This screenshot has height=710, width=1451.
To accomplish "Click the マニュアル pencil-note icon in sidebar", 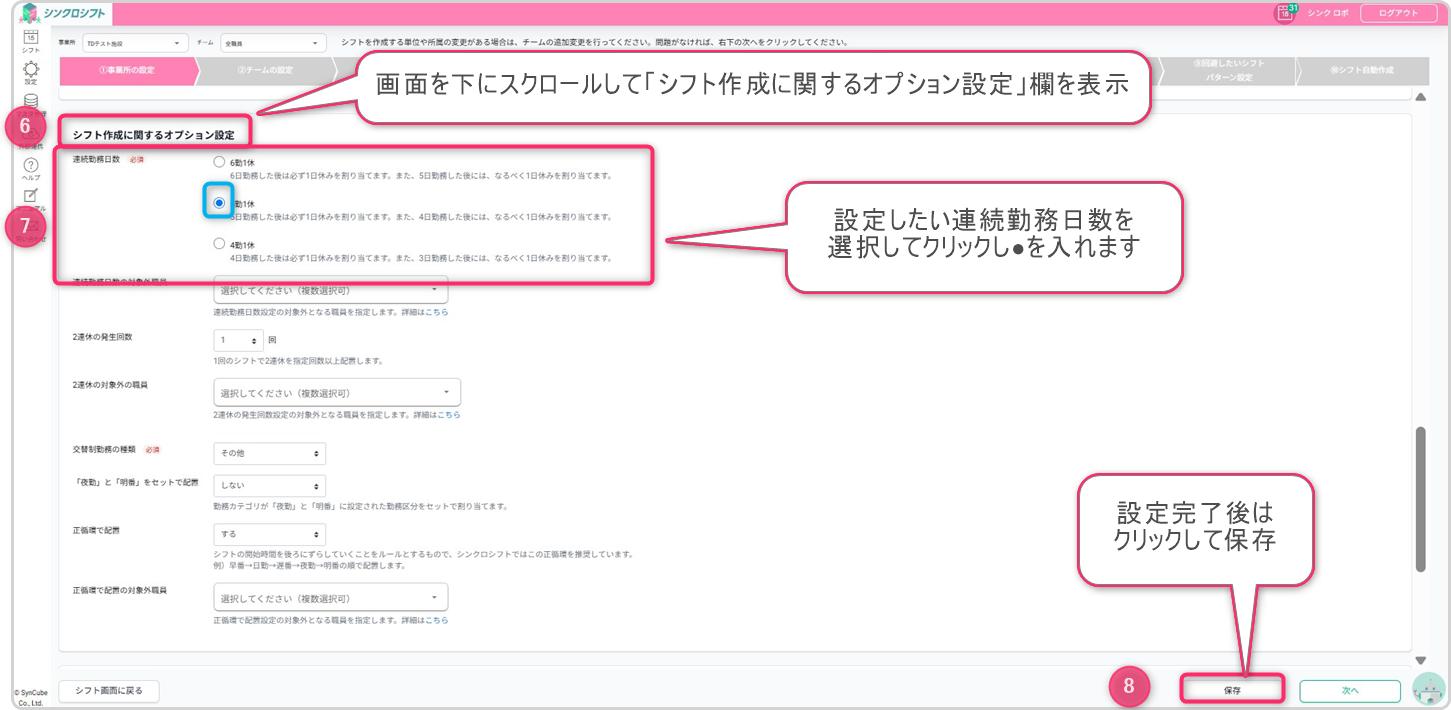I will pyautogui.click(x=31, y=196).
